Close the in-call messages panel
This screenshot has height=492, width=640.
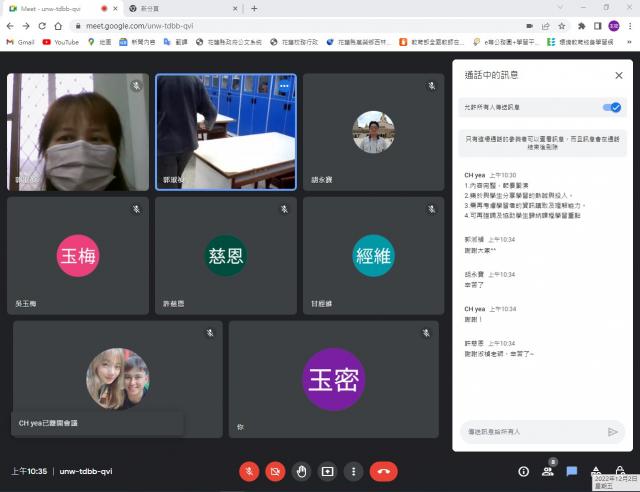coord(618,75)
